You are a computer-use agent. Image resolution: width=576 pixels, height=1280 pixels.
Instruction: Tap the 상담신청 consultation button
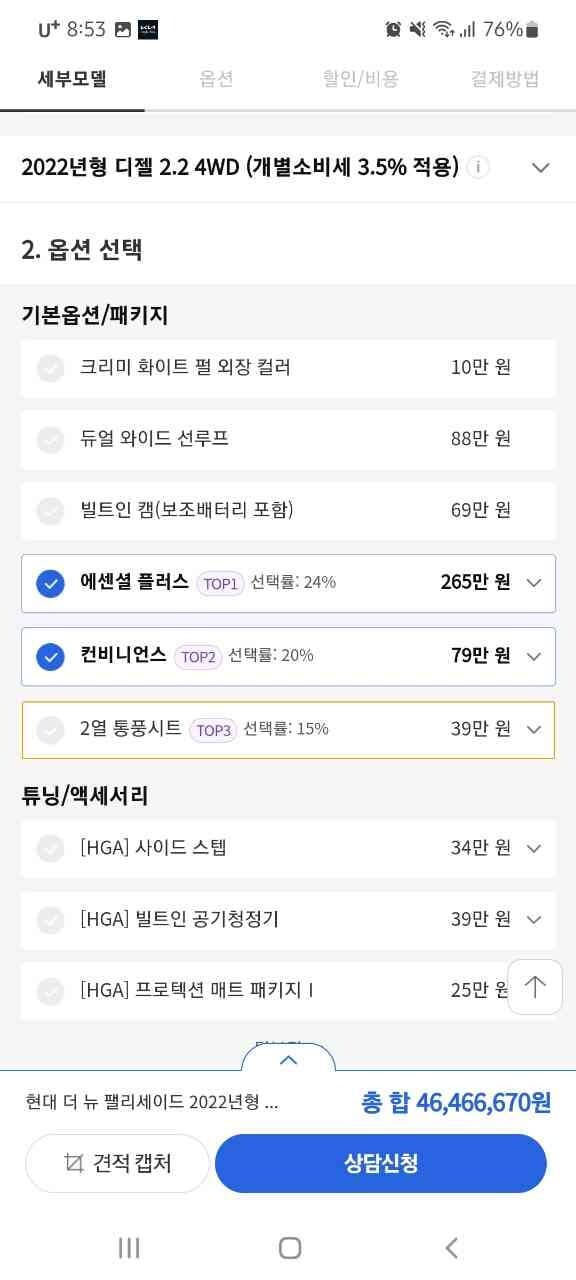[x=380, y=1163]
